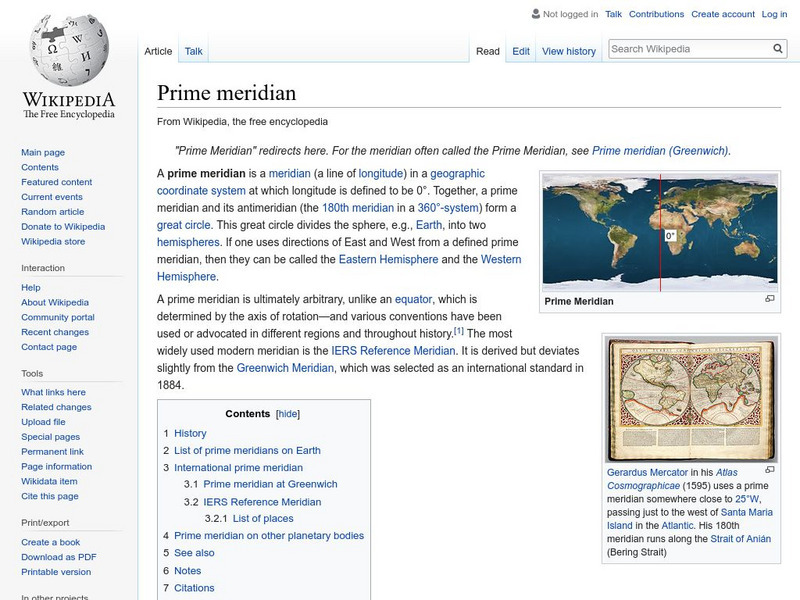The image size is (800, 600).
Task: Open the Edit tab
Action: point(521,51)
